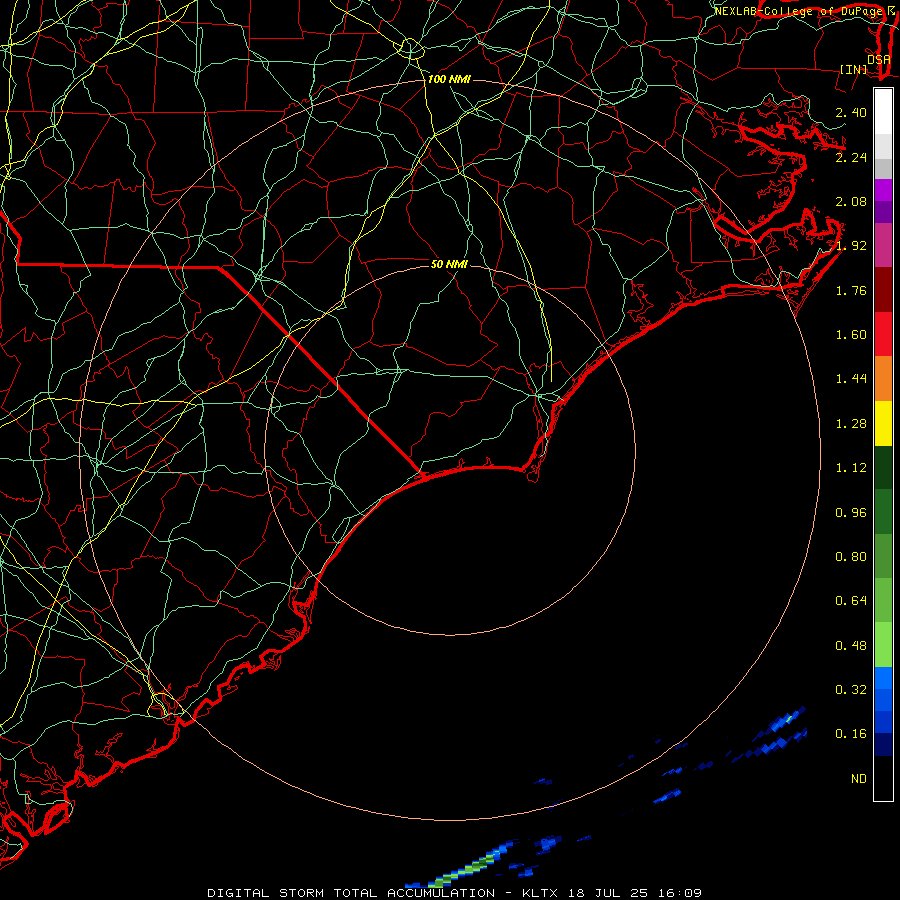Select the 0.16 scale value

[851, 734]
